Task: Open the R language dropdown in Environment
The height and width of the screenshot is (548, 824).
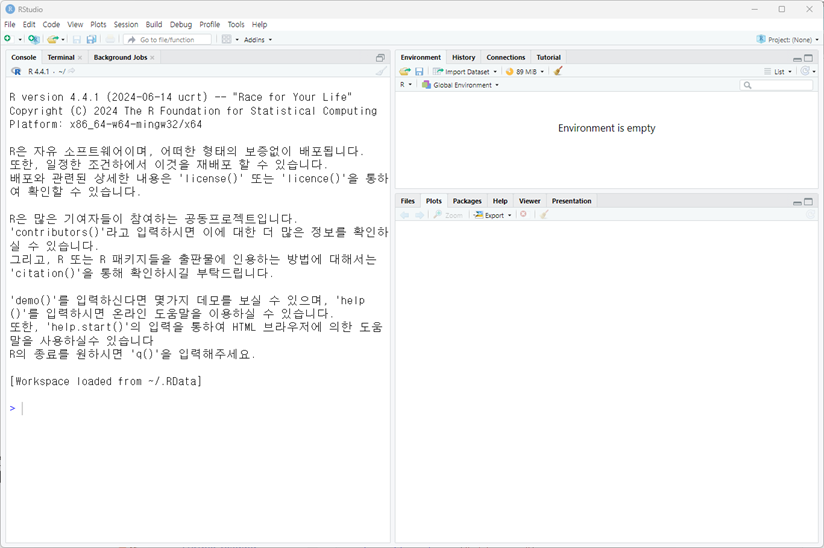Action: point(406,85)
